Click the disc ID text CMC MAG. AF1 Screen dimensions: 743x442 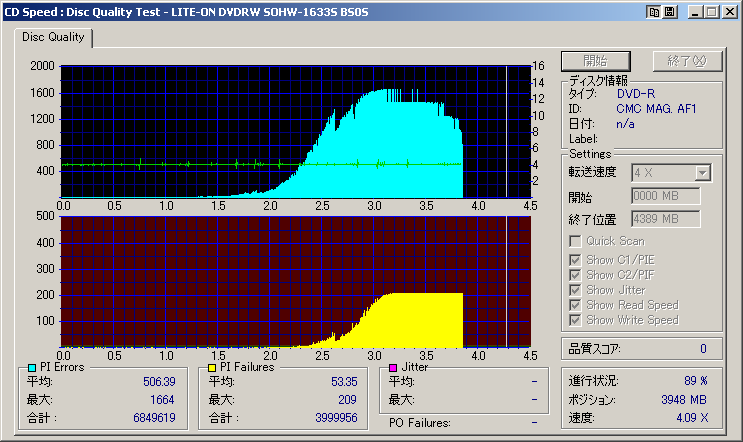pyautogui.click(x=656, y=109)
